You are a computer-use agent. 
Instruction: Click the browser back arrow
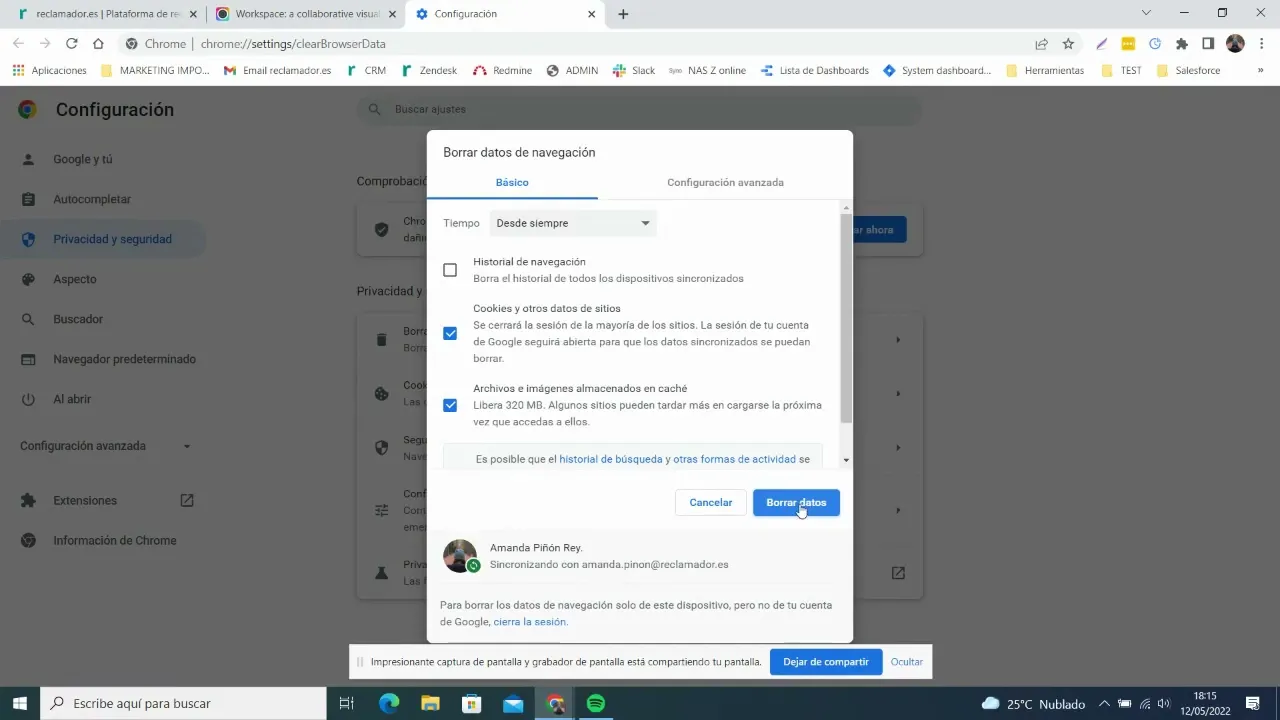pyautogui.click(x=18, y=43)
